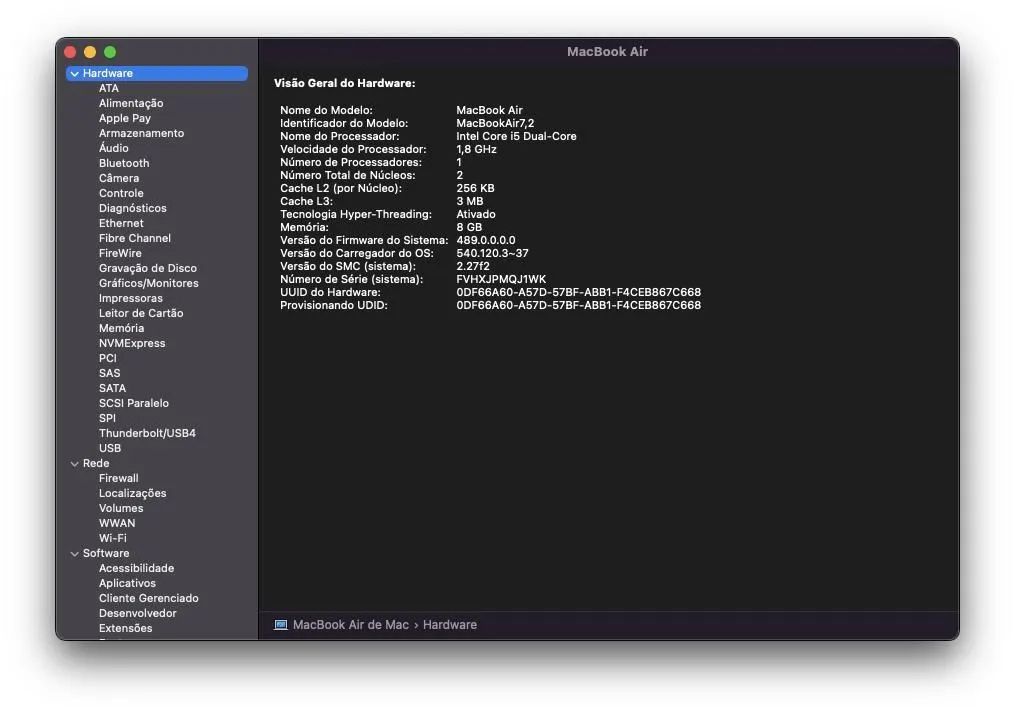Select MacBook Air de Mac in path bar
The height and width of the screenshot is (714, 1015).
(350, 625)
